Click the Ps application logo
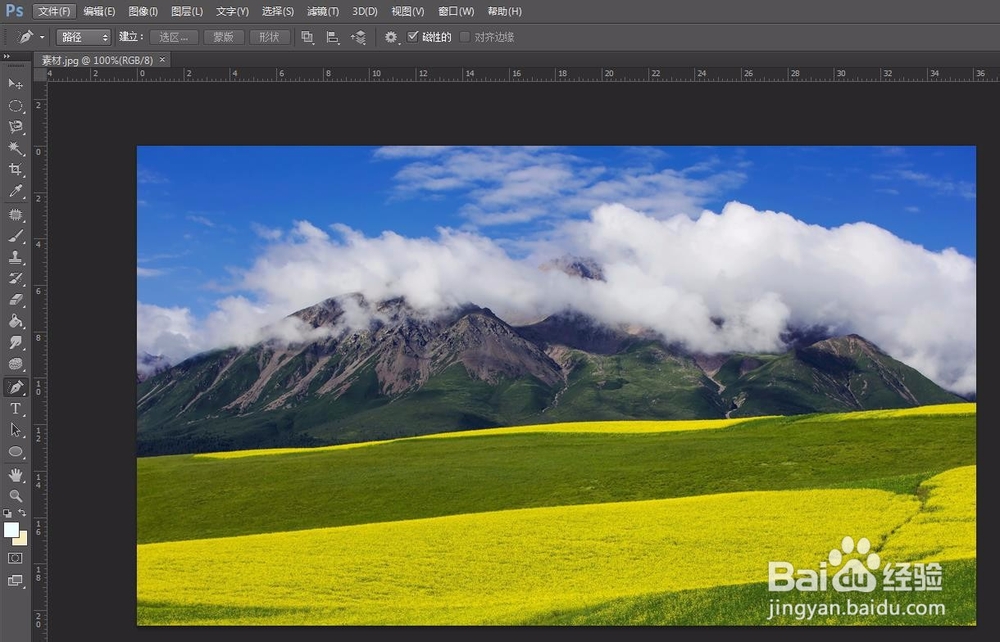The width and height of the screenshot is (1000, 642). [x=14, y=11]
